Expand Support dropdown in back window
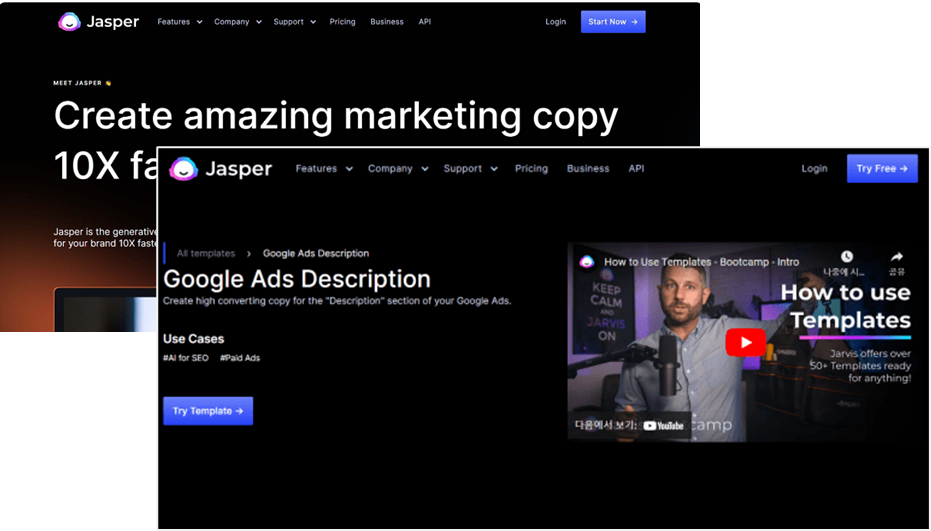This screenshot has width=931, height=531. point(294,22)
